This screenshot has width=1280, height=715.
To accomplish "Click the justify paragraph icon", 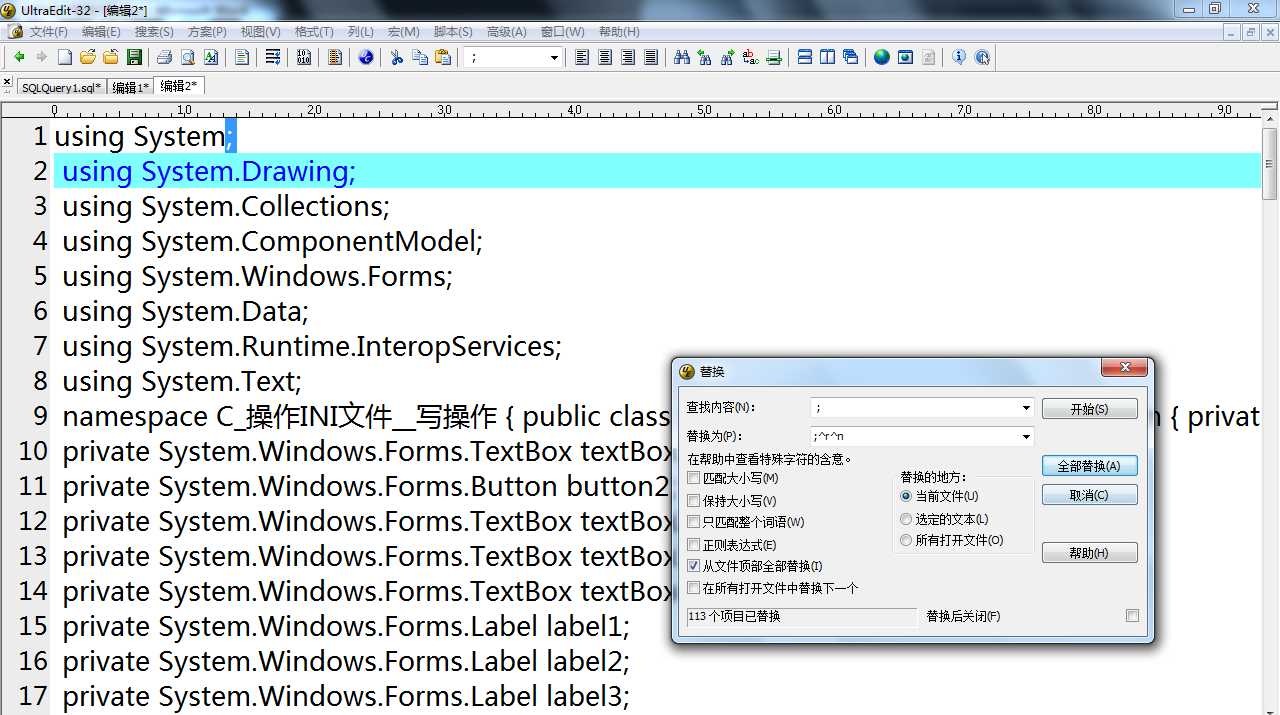I will pyautogui.click(x=651, y=57).
